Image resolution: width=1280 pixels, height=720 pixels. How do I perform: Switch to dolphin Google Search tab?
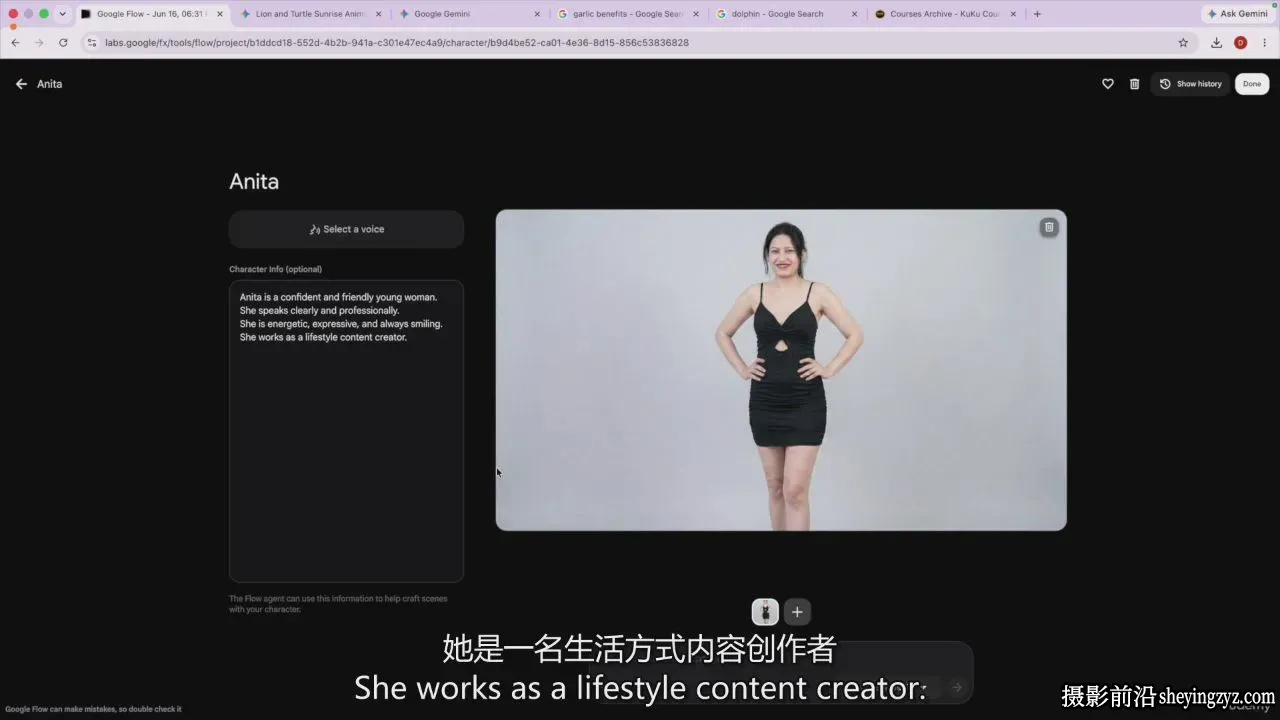[x=785, y=14]
